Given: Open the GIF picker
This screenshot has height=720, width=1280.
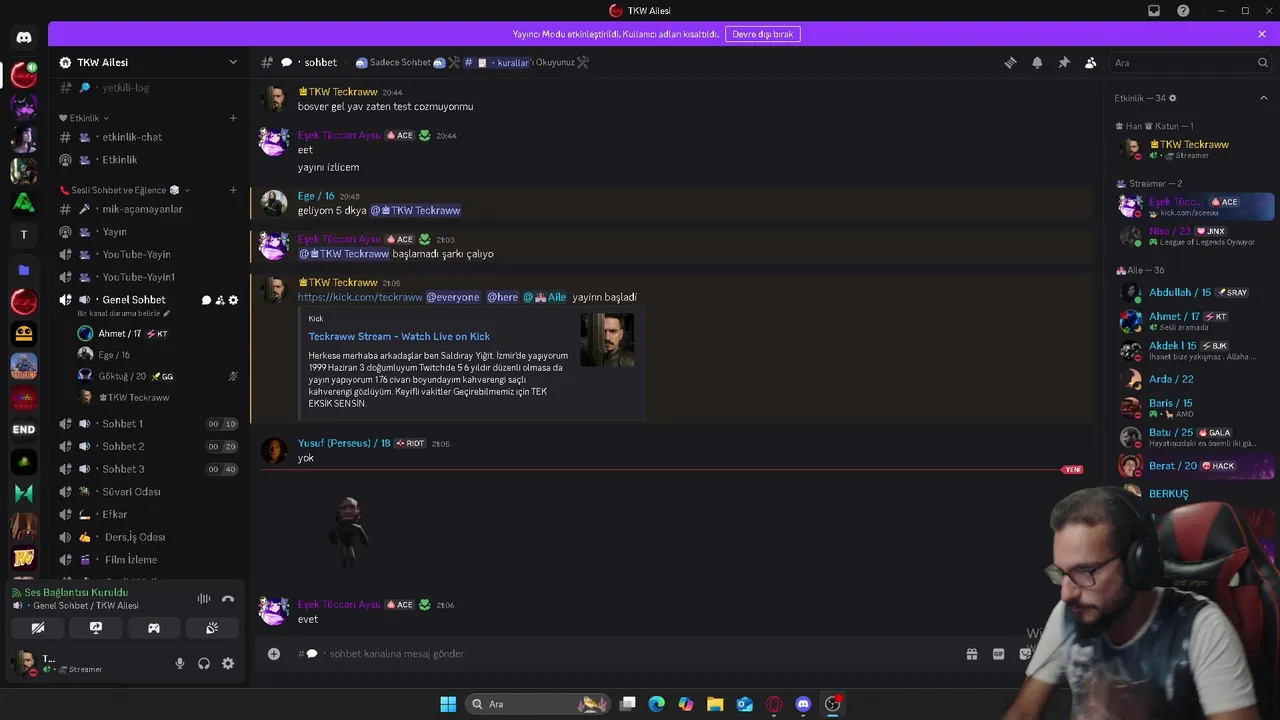Looking at the screenshot, I should click(x=998, y=654).
